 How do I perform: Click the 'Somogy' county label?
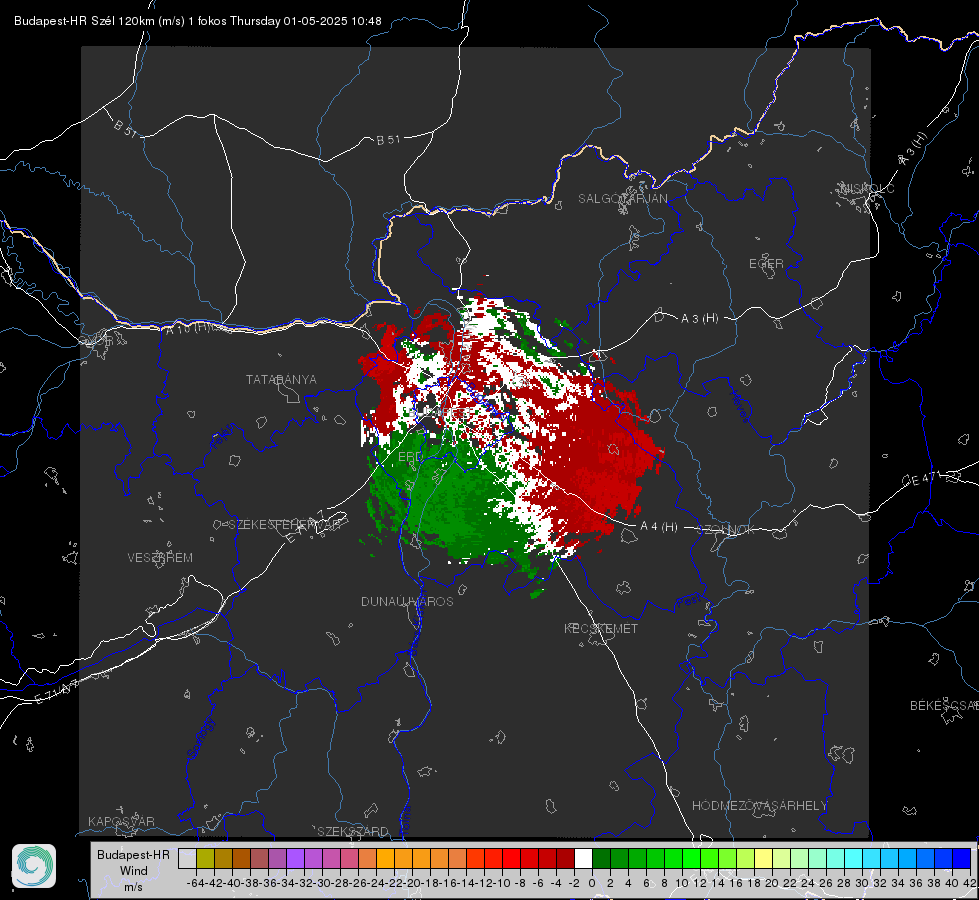(x=201, y=738)
